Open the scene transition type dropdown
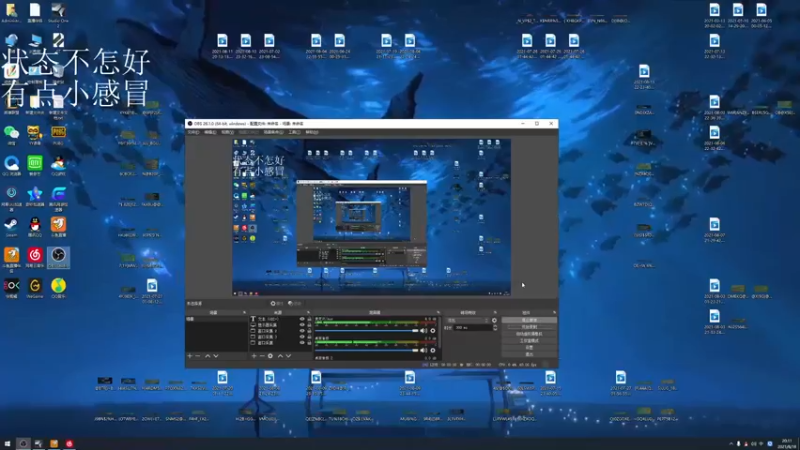Screen dimensions: 800x450 (x=467, y=320)
